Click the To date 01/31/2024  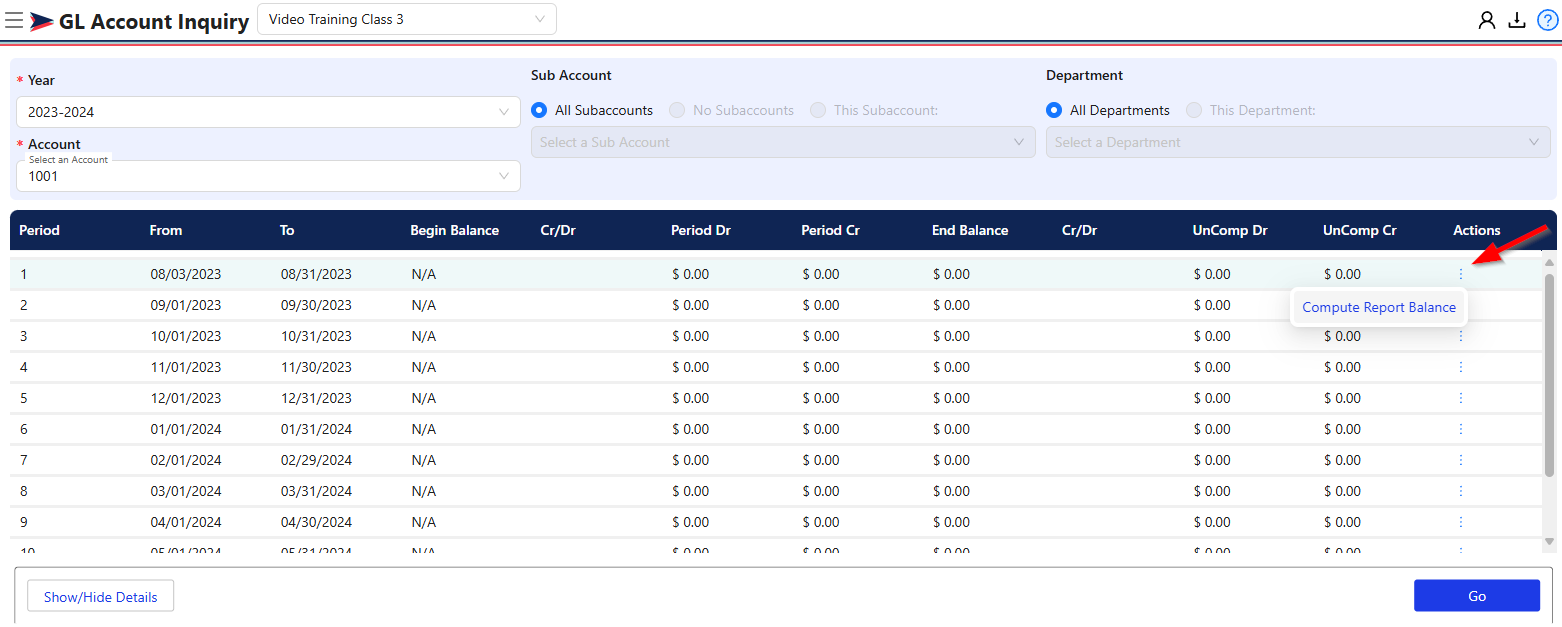(316, 429)
